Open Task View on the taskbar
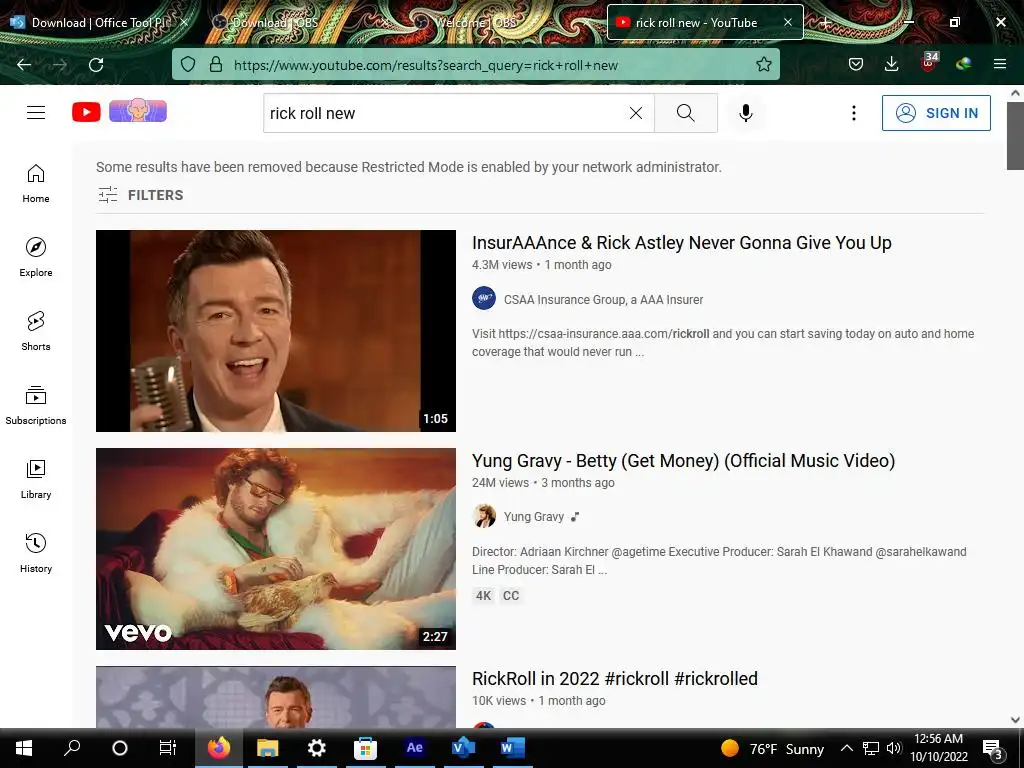 coord(168,748)
